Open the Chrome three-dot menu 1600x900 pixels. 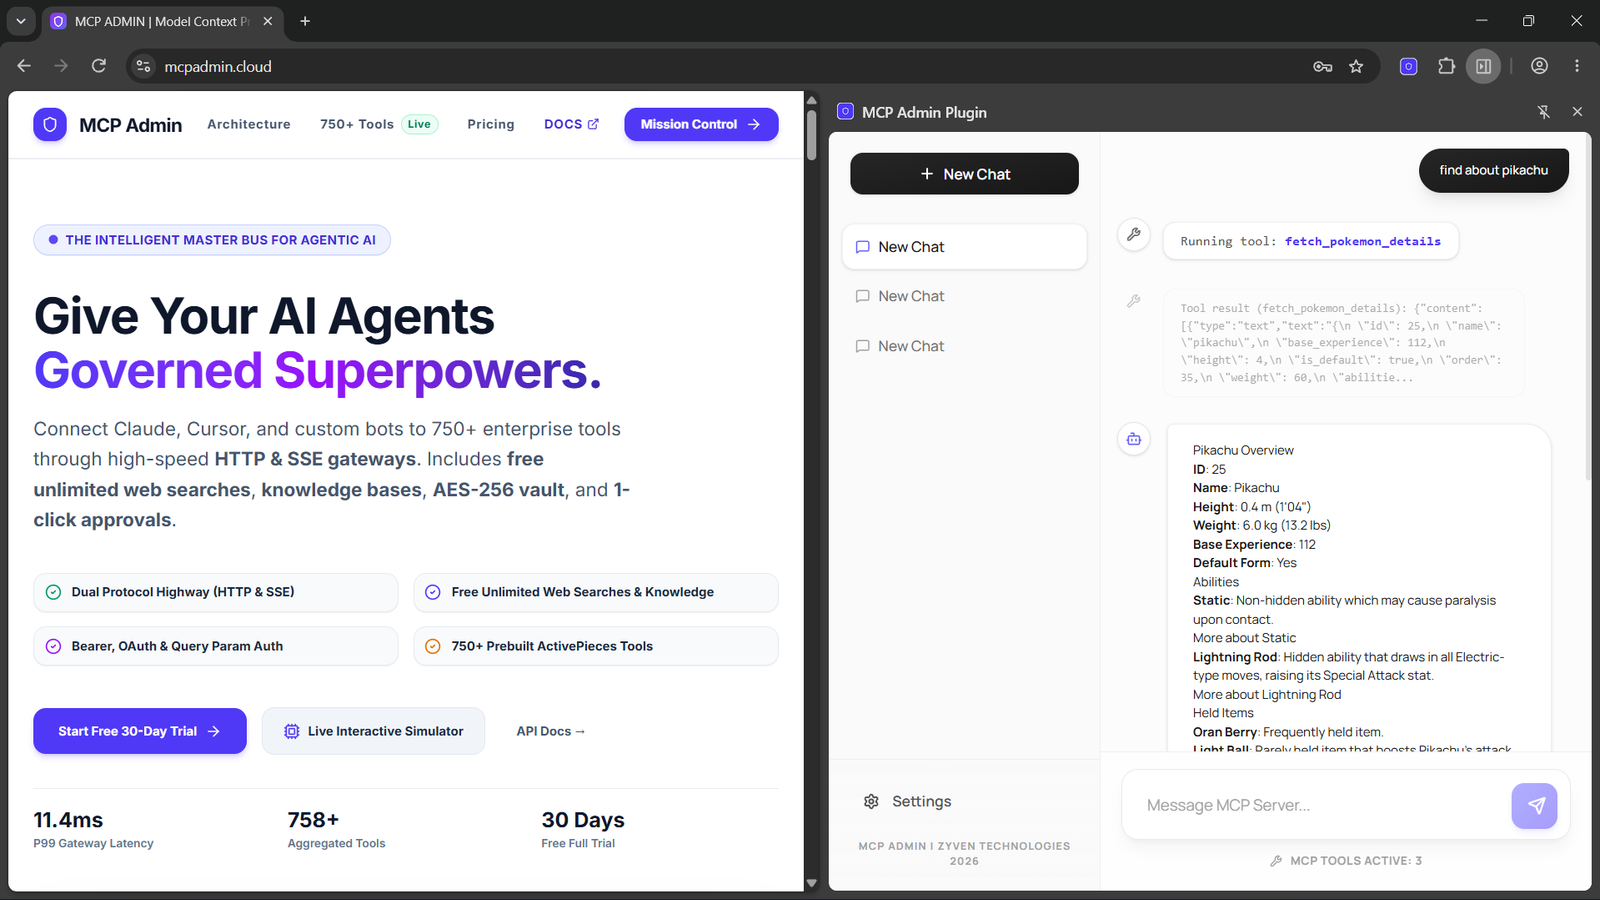pos(1577,66)
